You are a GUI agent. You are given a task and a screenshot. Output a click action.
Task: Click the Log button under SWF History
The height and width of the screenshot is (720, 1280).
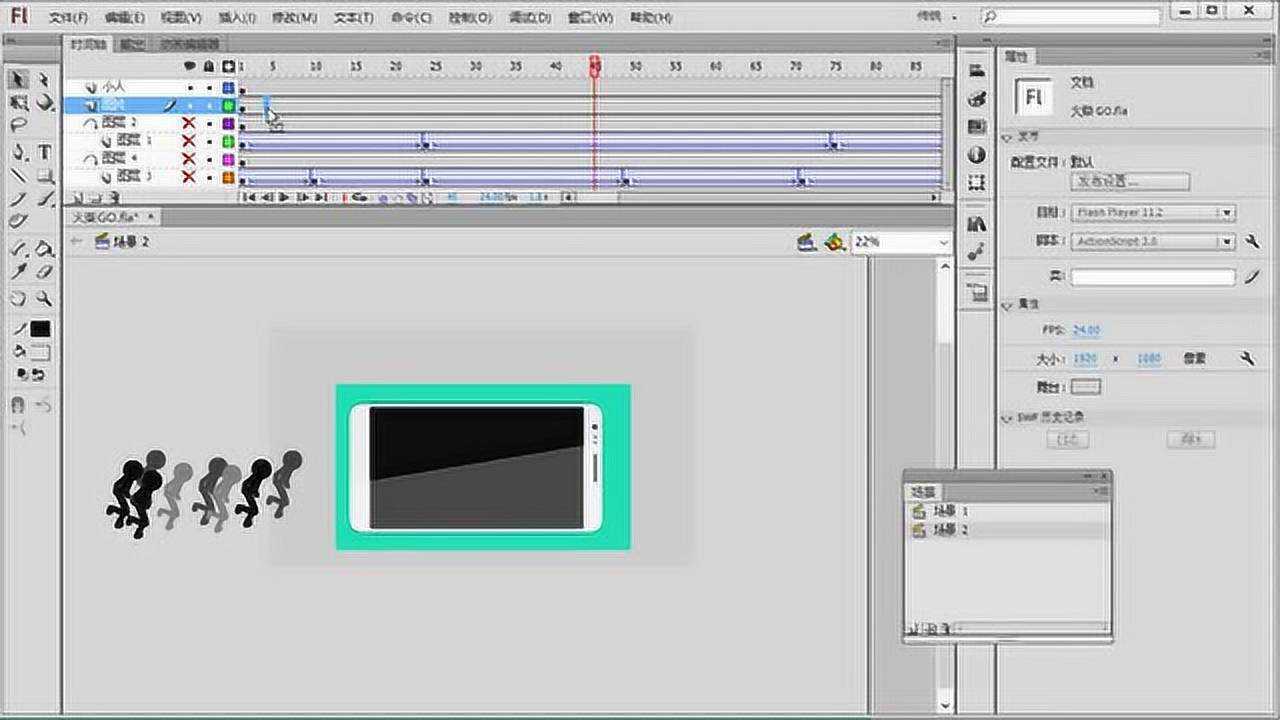click(x=1067, y=439)
